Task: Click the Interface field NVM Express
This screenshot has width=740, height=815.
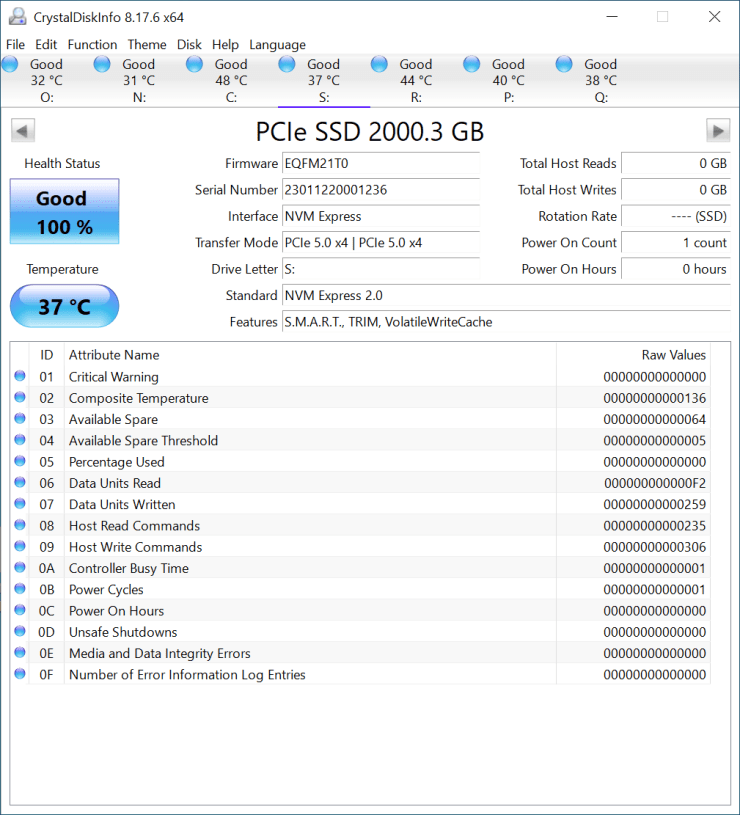Action: 380,217
